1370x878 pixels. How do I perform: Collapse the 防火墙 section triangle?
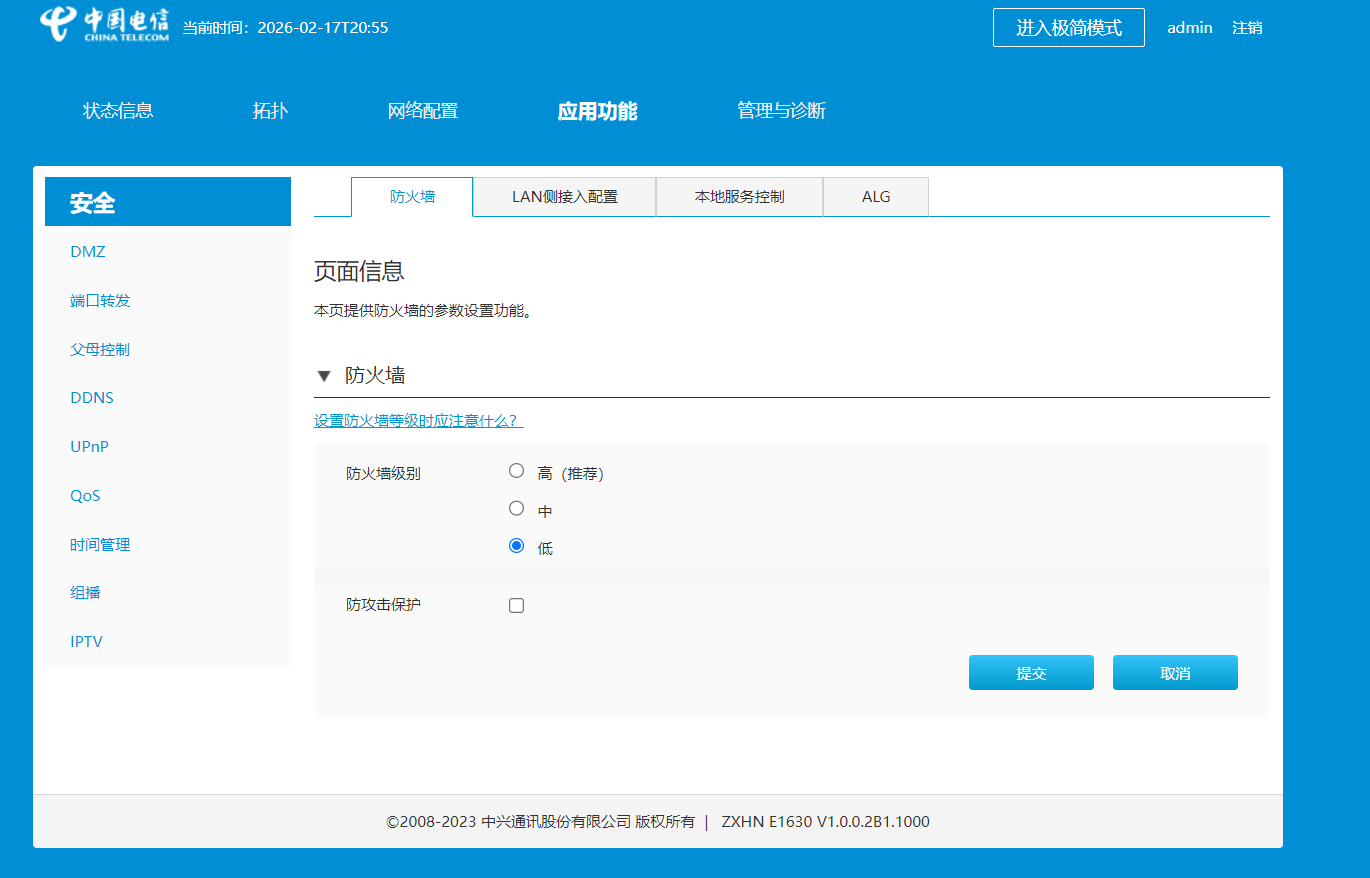point(323,376)
